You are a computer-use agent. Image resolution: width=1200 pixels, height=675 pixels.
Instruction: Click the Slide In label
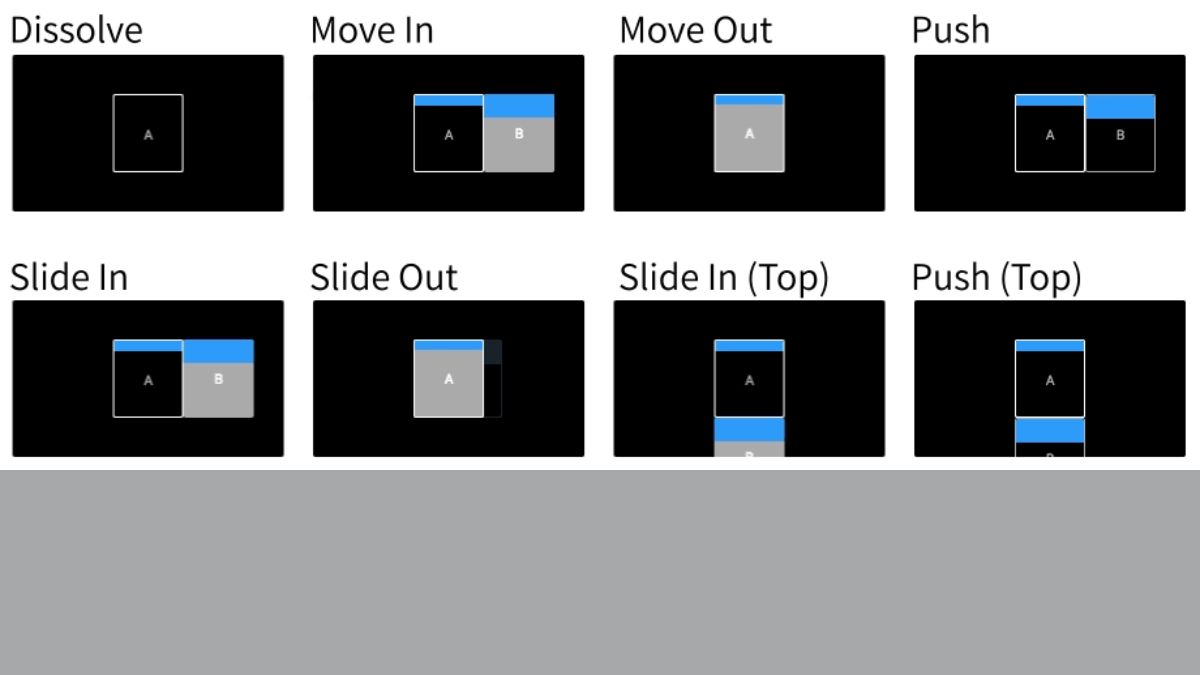point(69,277)
